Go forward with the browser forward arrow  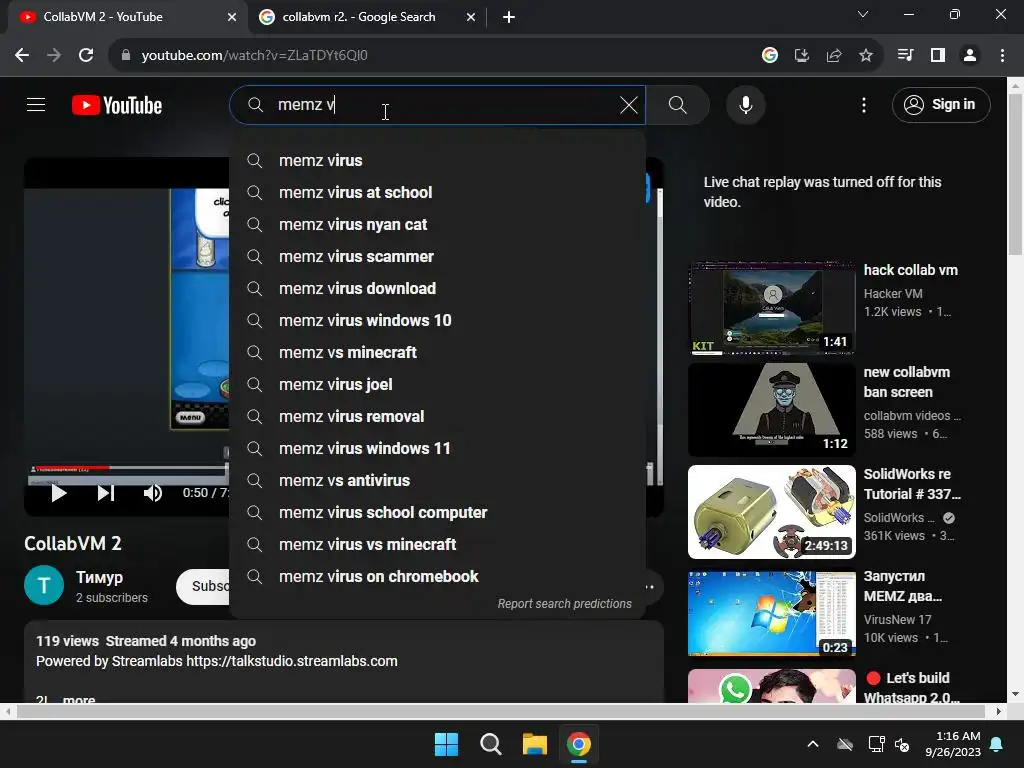(54, 56)
